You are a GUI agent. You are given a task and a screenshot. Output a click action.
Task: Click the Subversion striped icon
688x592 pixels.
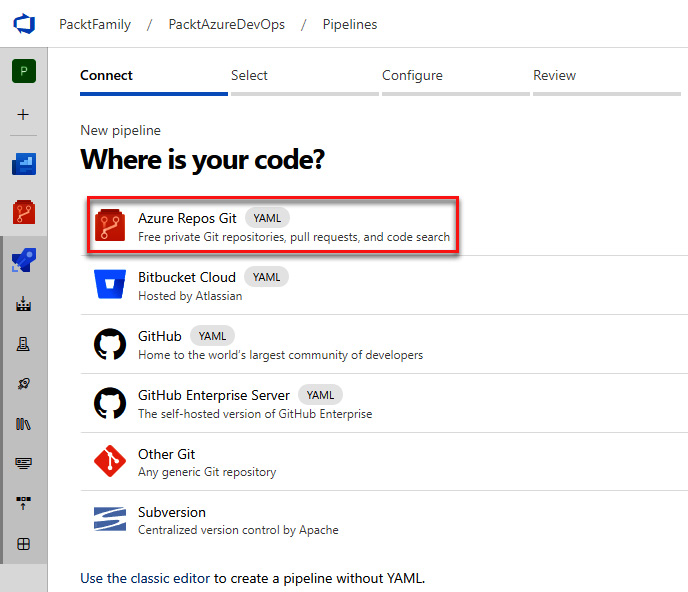(x=110, y=519)
